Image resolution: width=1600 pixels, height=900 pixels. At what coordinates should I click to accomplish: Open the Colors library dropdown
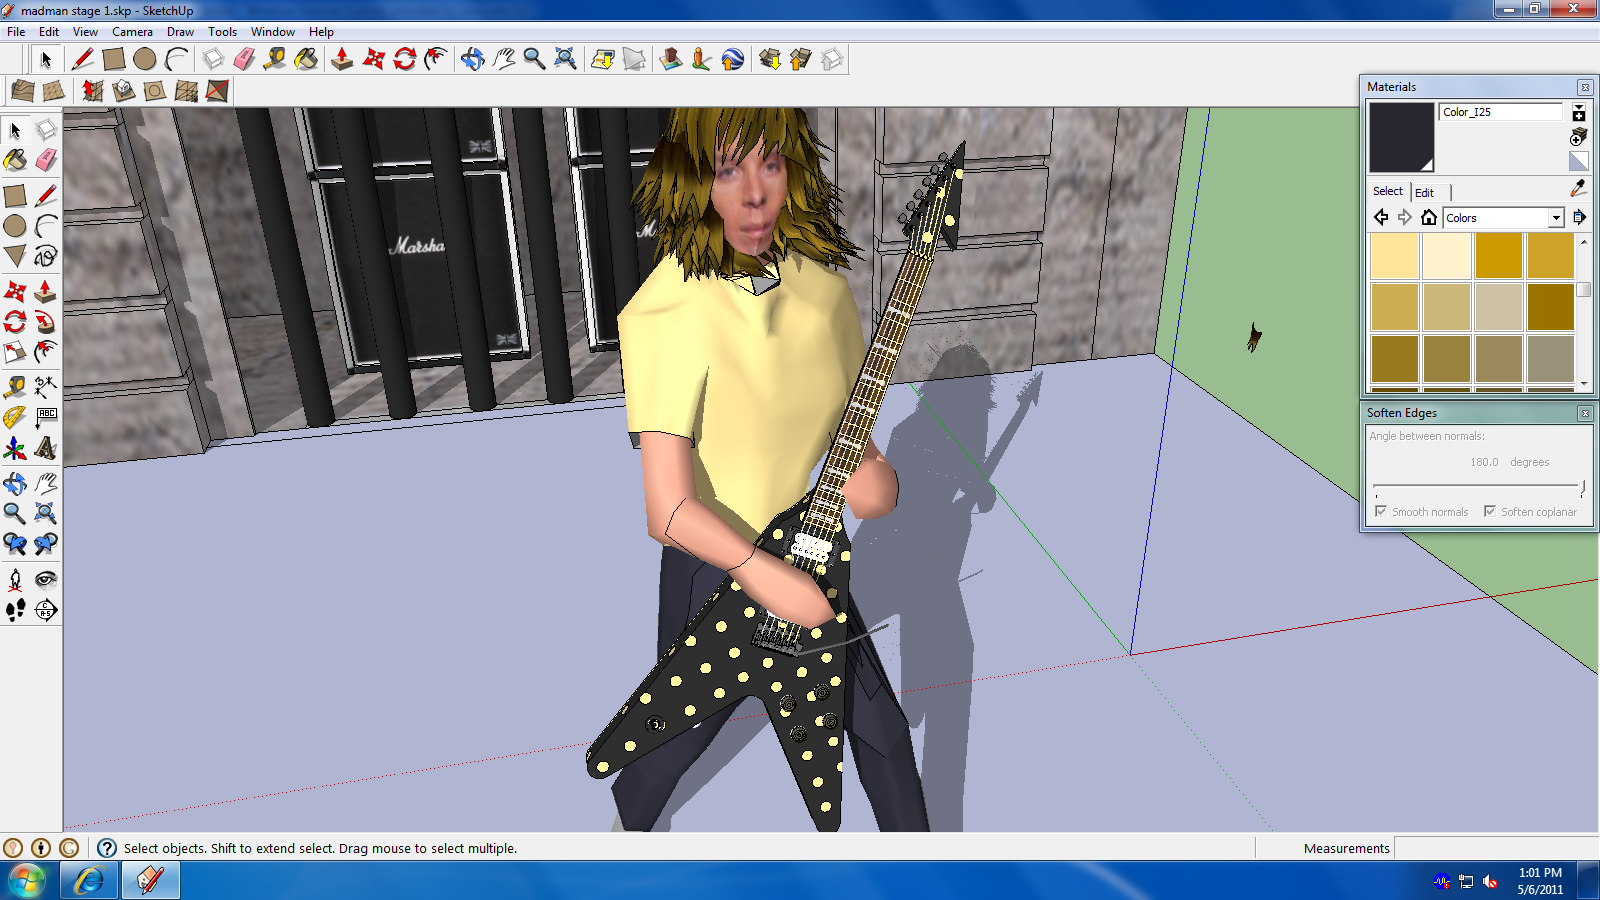(x=1556, y=218)
